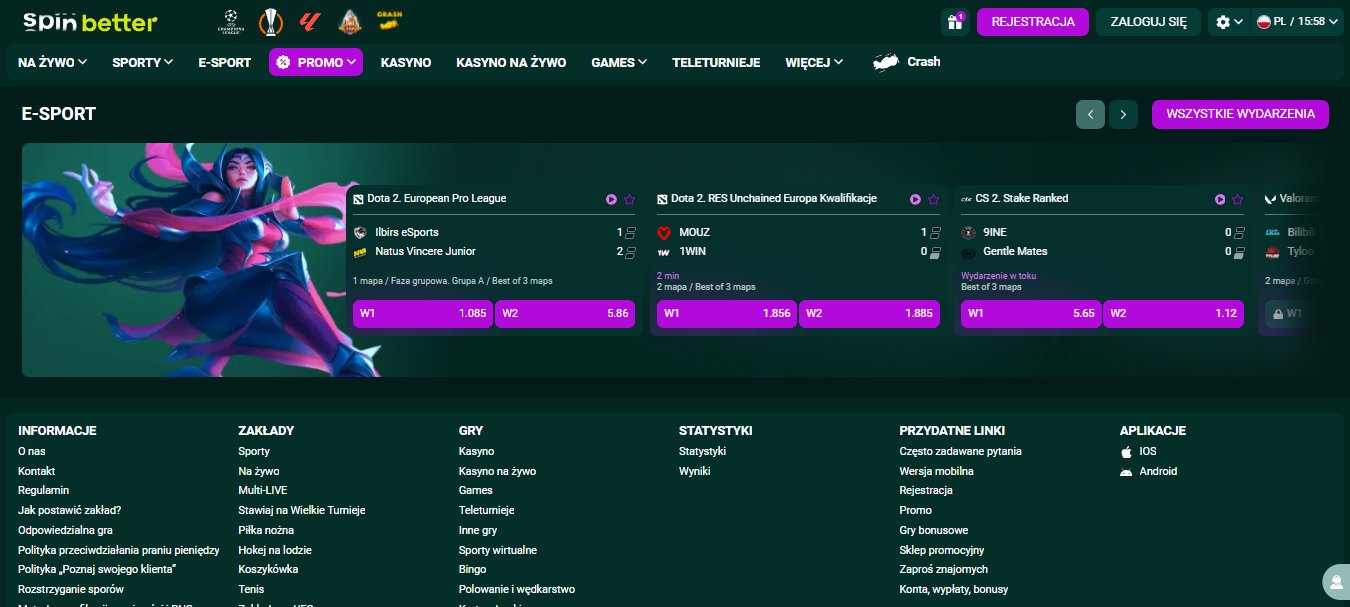1350x607 pixels.
Task: Open the Europa League trophy icon
Action: coord(270,21)
